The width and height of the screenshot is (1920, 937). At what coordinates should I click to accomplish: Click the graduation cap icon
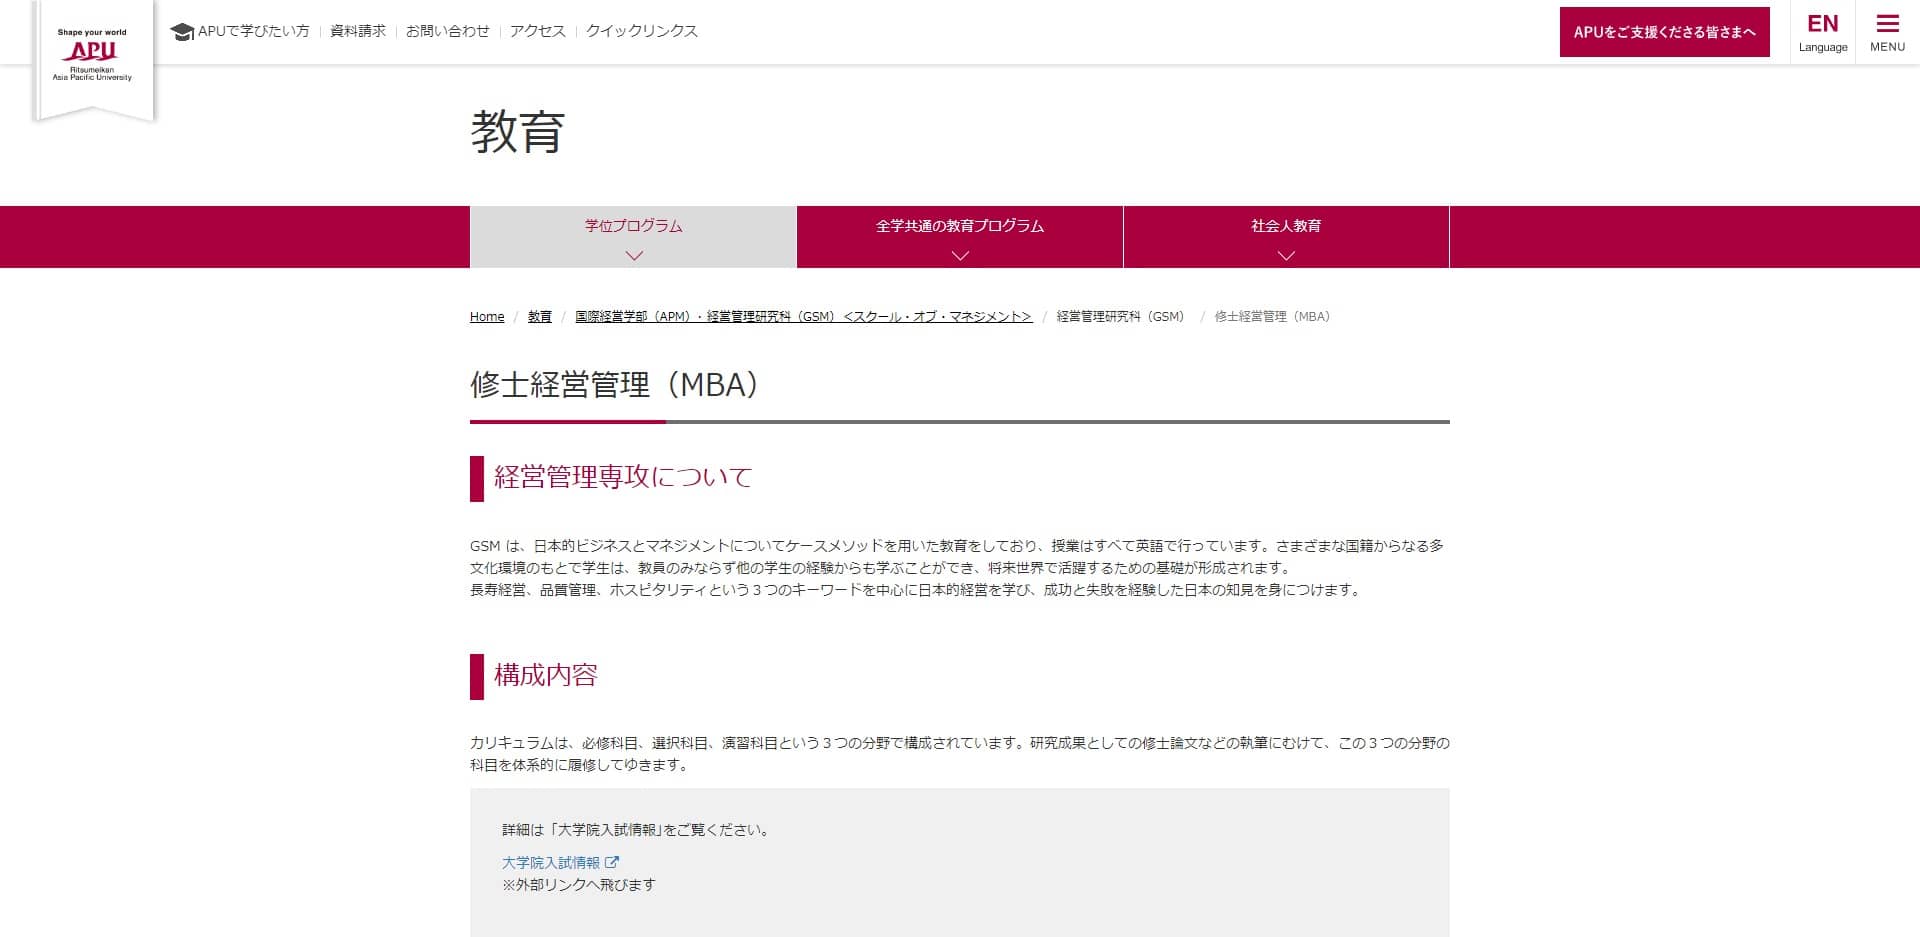pos(182,32)
